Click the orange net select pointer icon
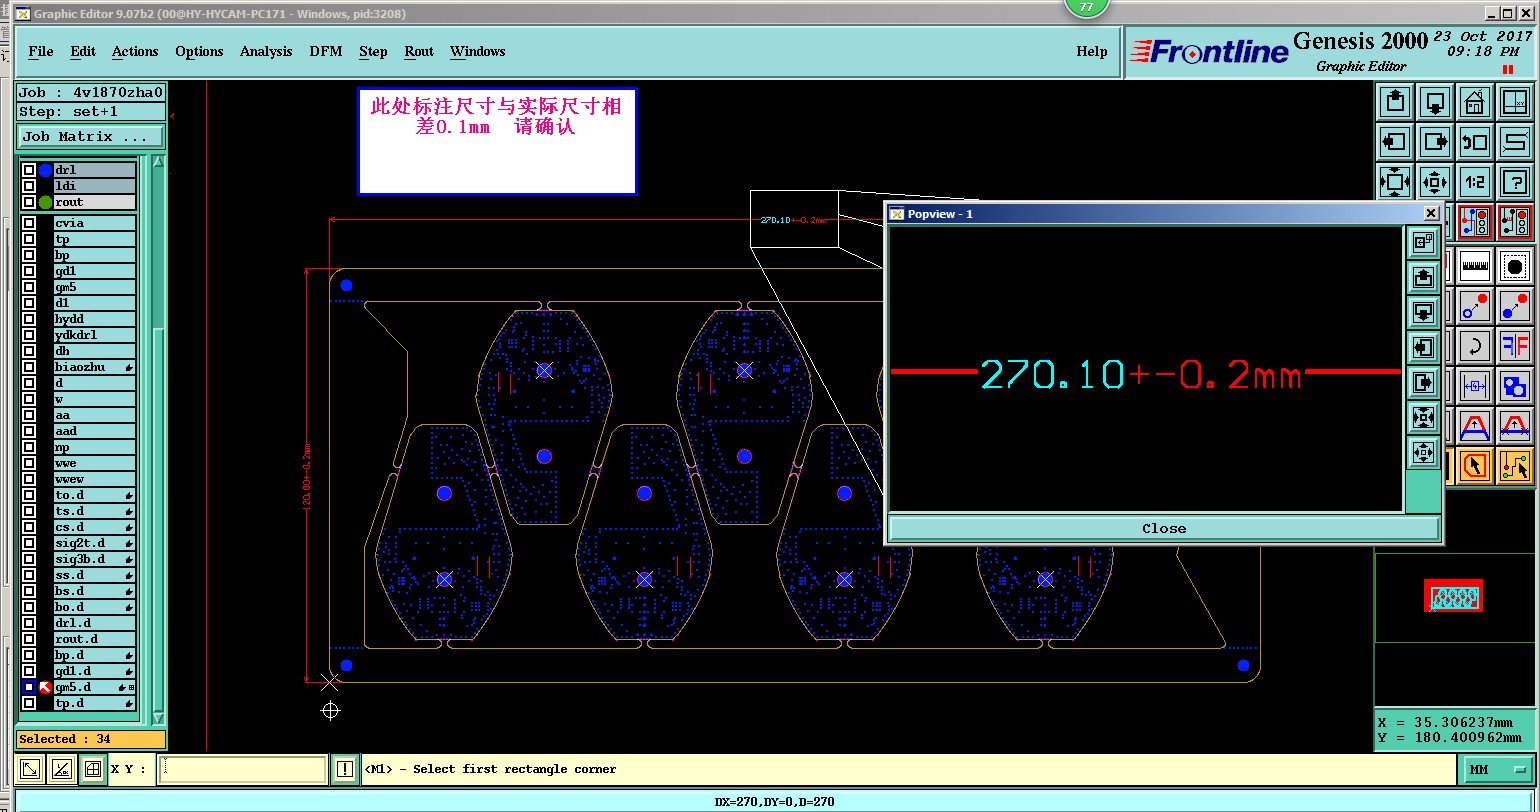The height and width of the screenshot is (812, 1540). tap(1515, 466)
